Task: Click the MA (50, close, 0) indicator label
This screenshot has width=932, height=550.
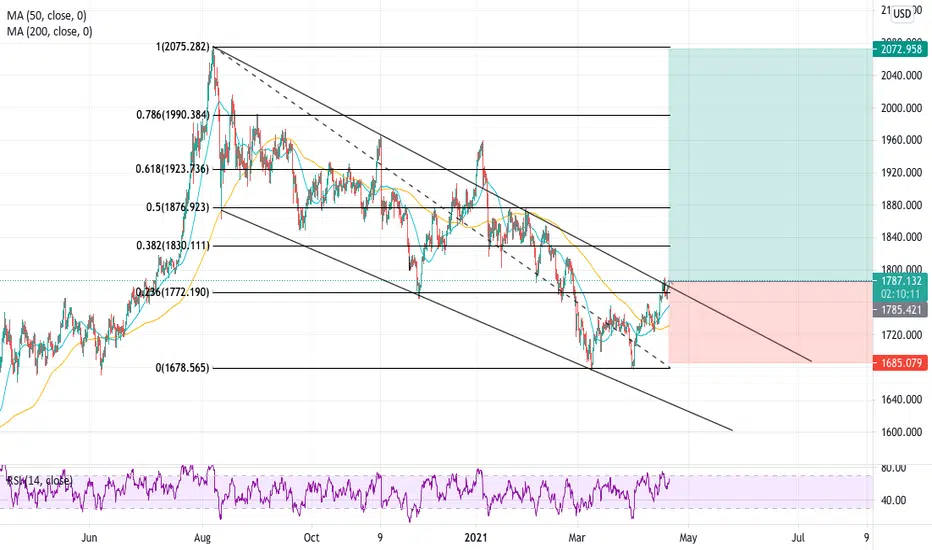Action: 46,16
